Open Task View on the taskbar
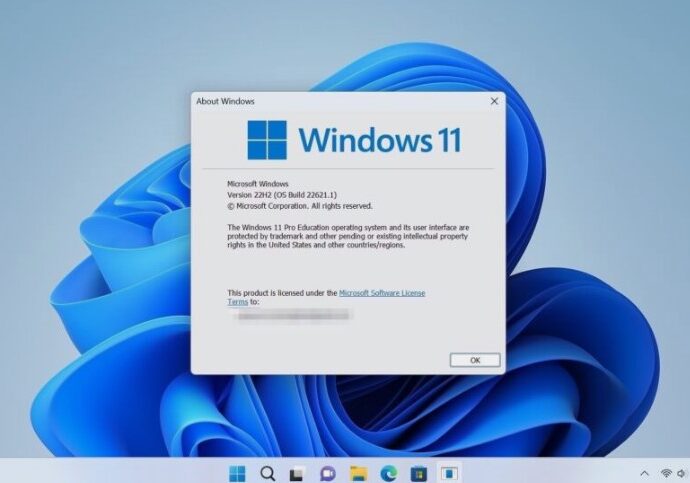This screenshot has height=483, width=690. (x=297, y=472)
